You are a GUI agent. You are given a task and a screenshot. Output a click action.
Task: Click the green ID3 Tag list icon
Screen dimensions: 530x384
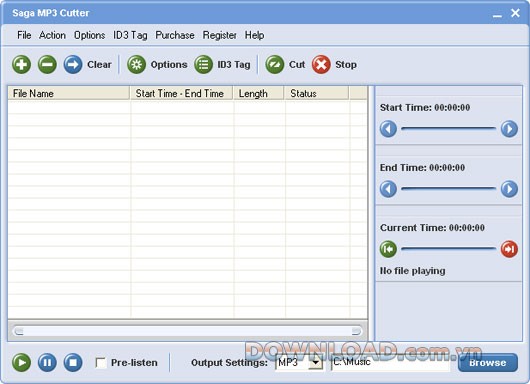click(x=203, y=64)
